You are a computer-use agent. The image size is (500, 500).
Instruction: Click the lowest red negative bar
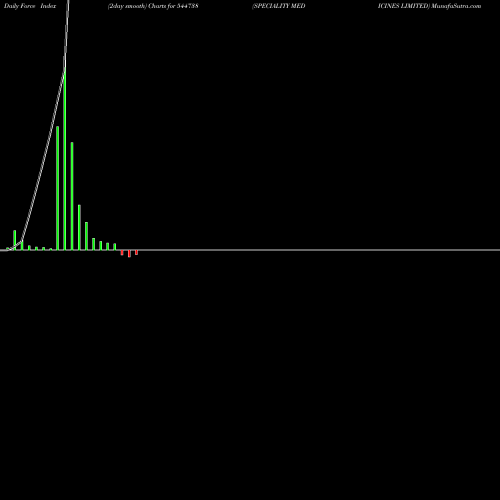pyautogui.click(x=129, y=254)
